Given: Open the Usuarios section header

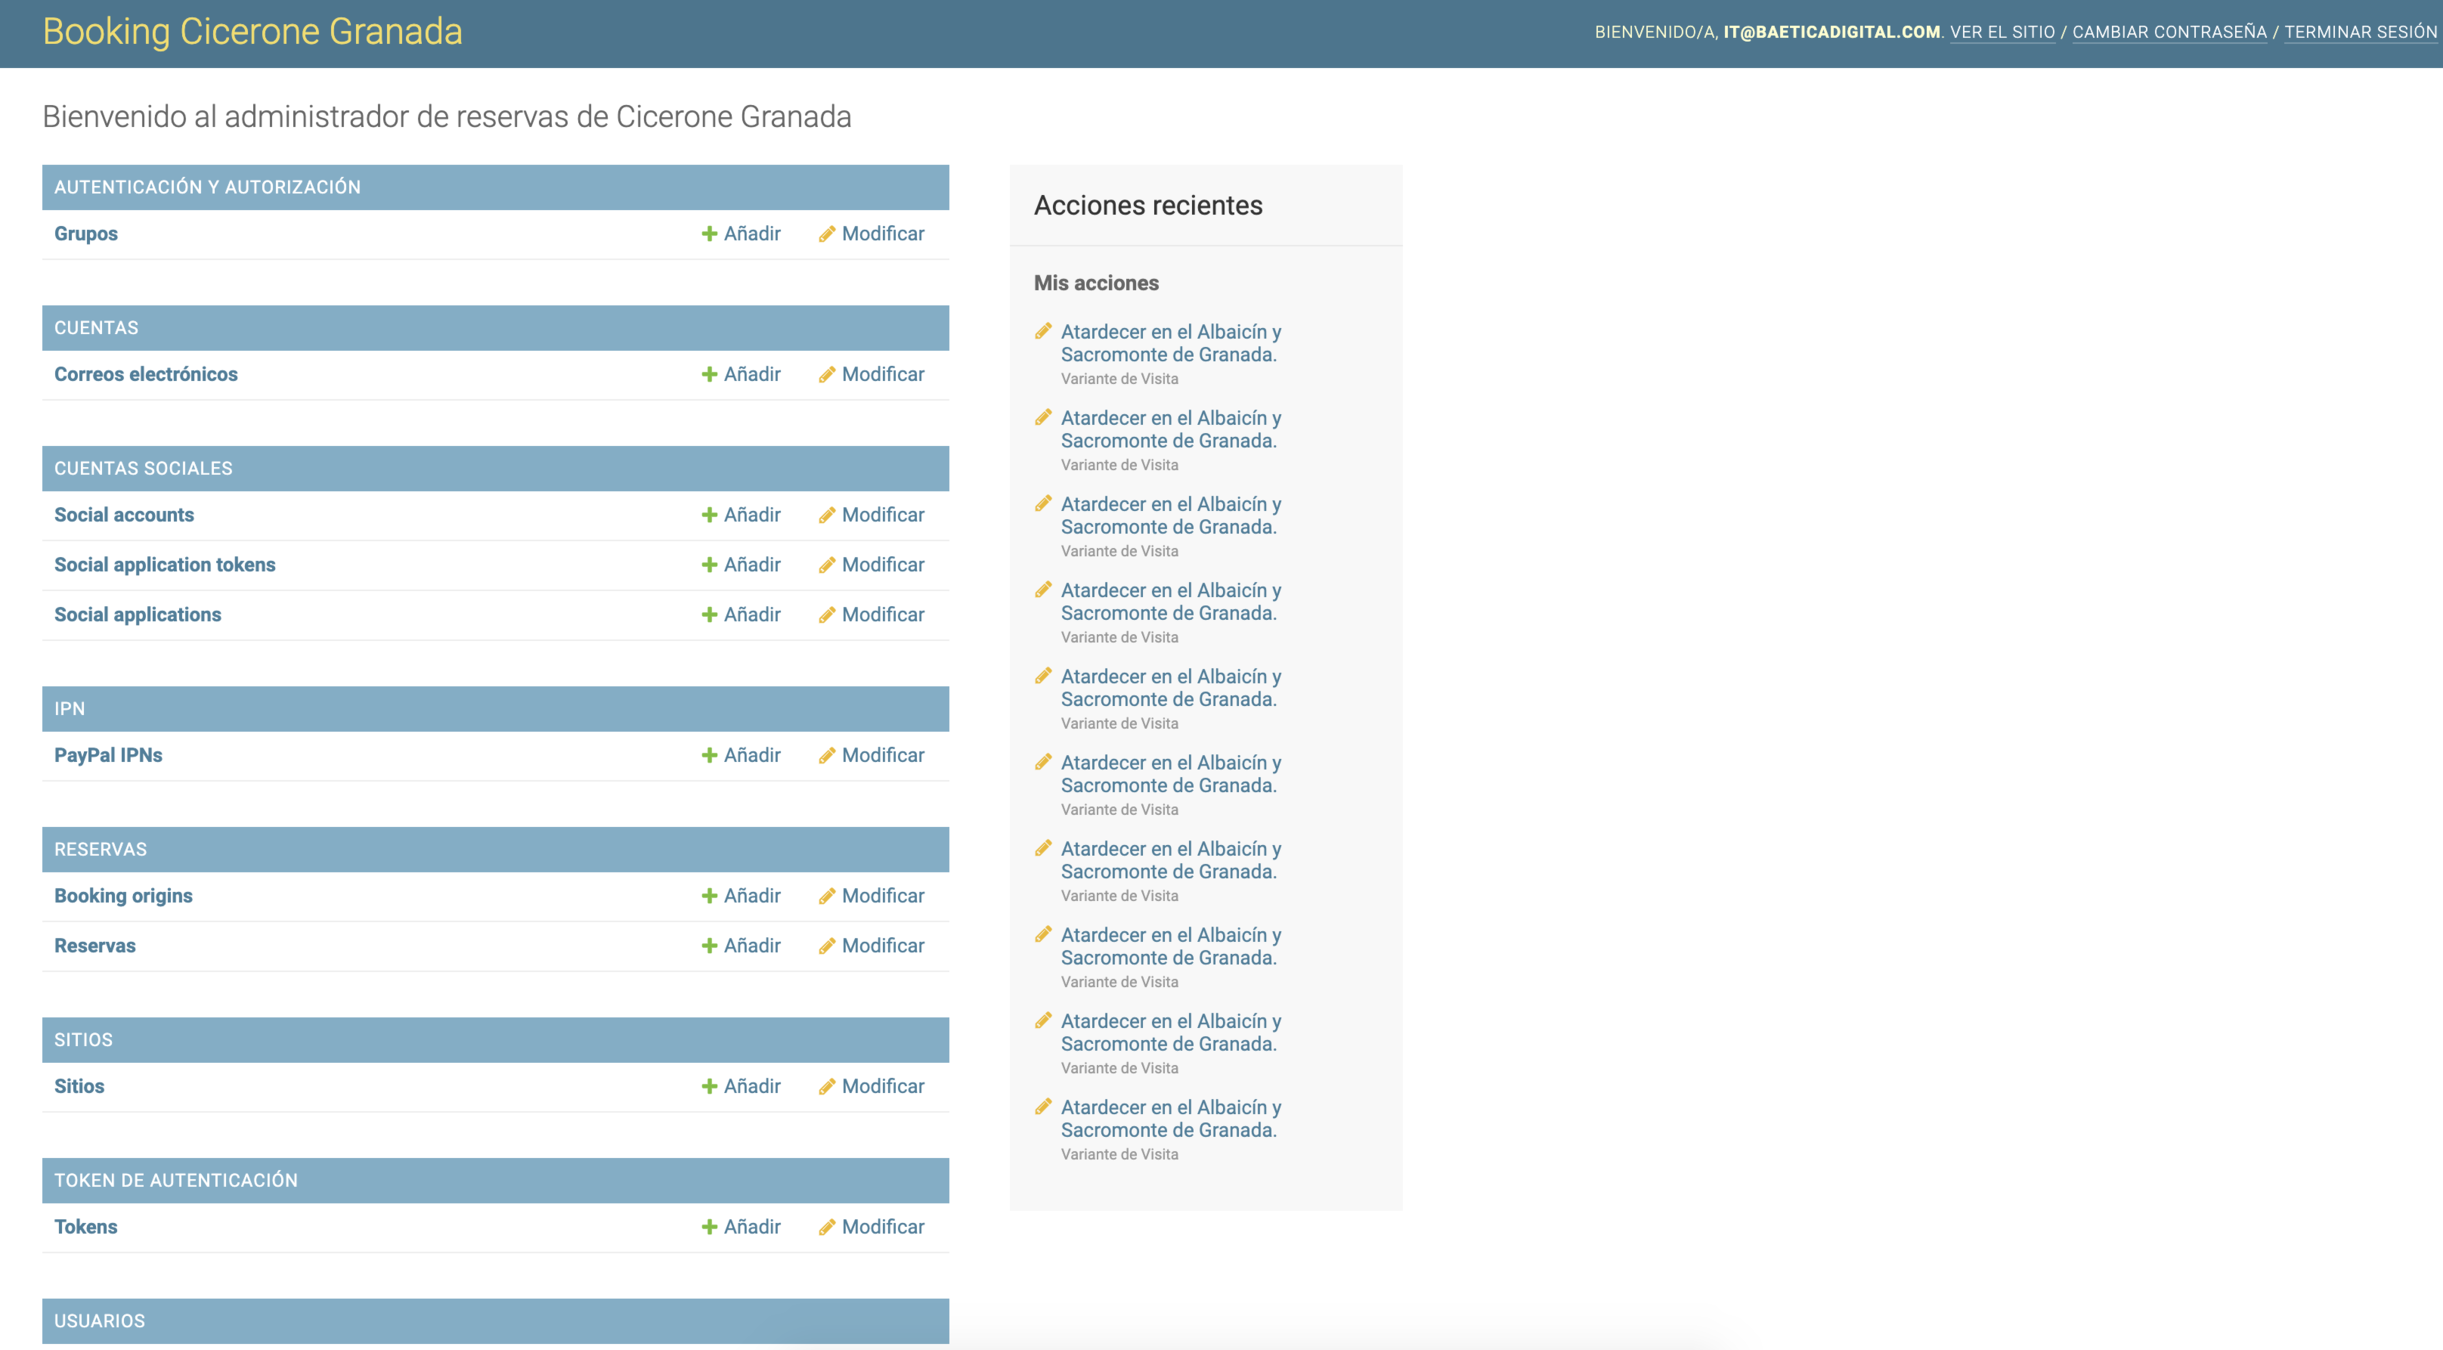Looking at the screenshot, I should (99, 1321).
